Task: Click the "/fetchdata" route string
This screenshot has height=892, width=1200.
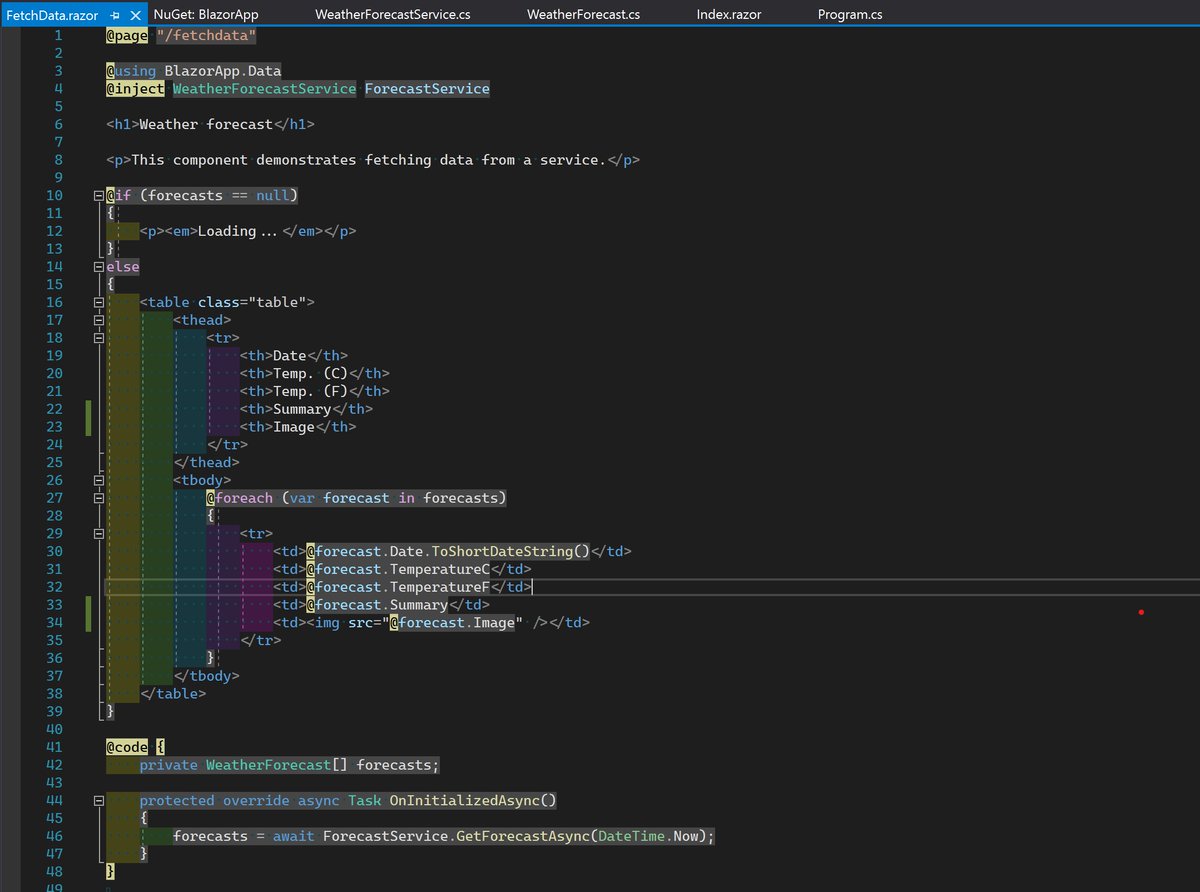Action: 207,35
